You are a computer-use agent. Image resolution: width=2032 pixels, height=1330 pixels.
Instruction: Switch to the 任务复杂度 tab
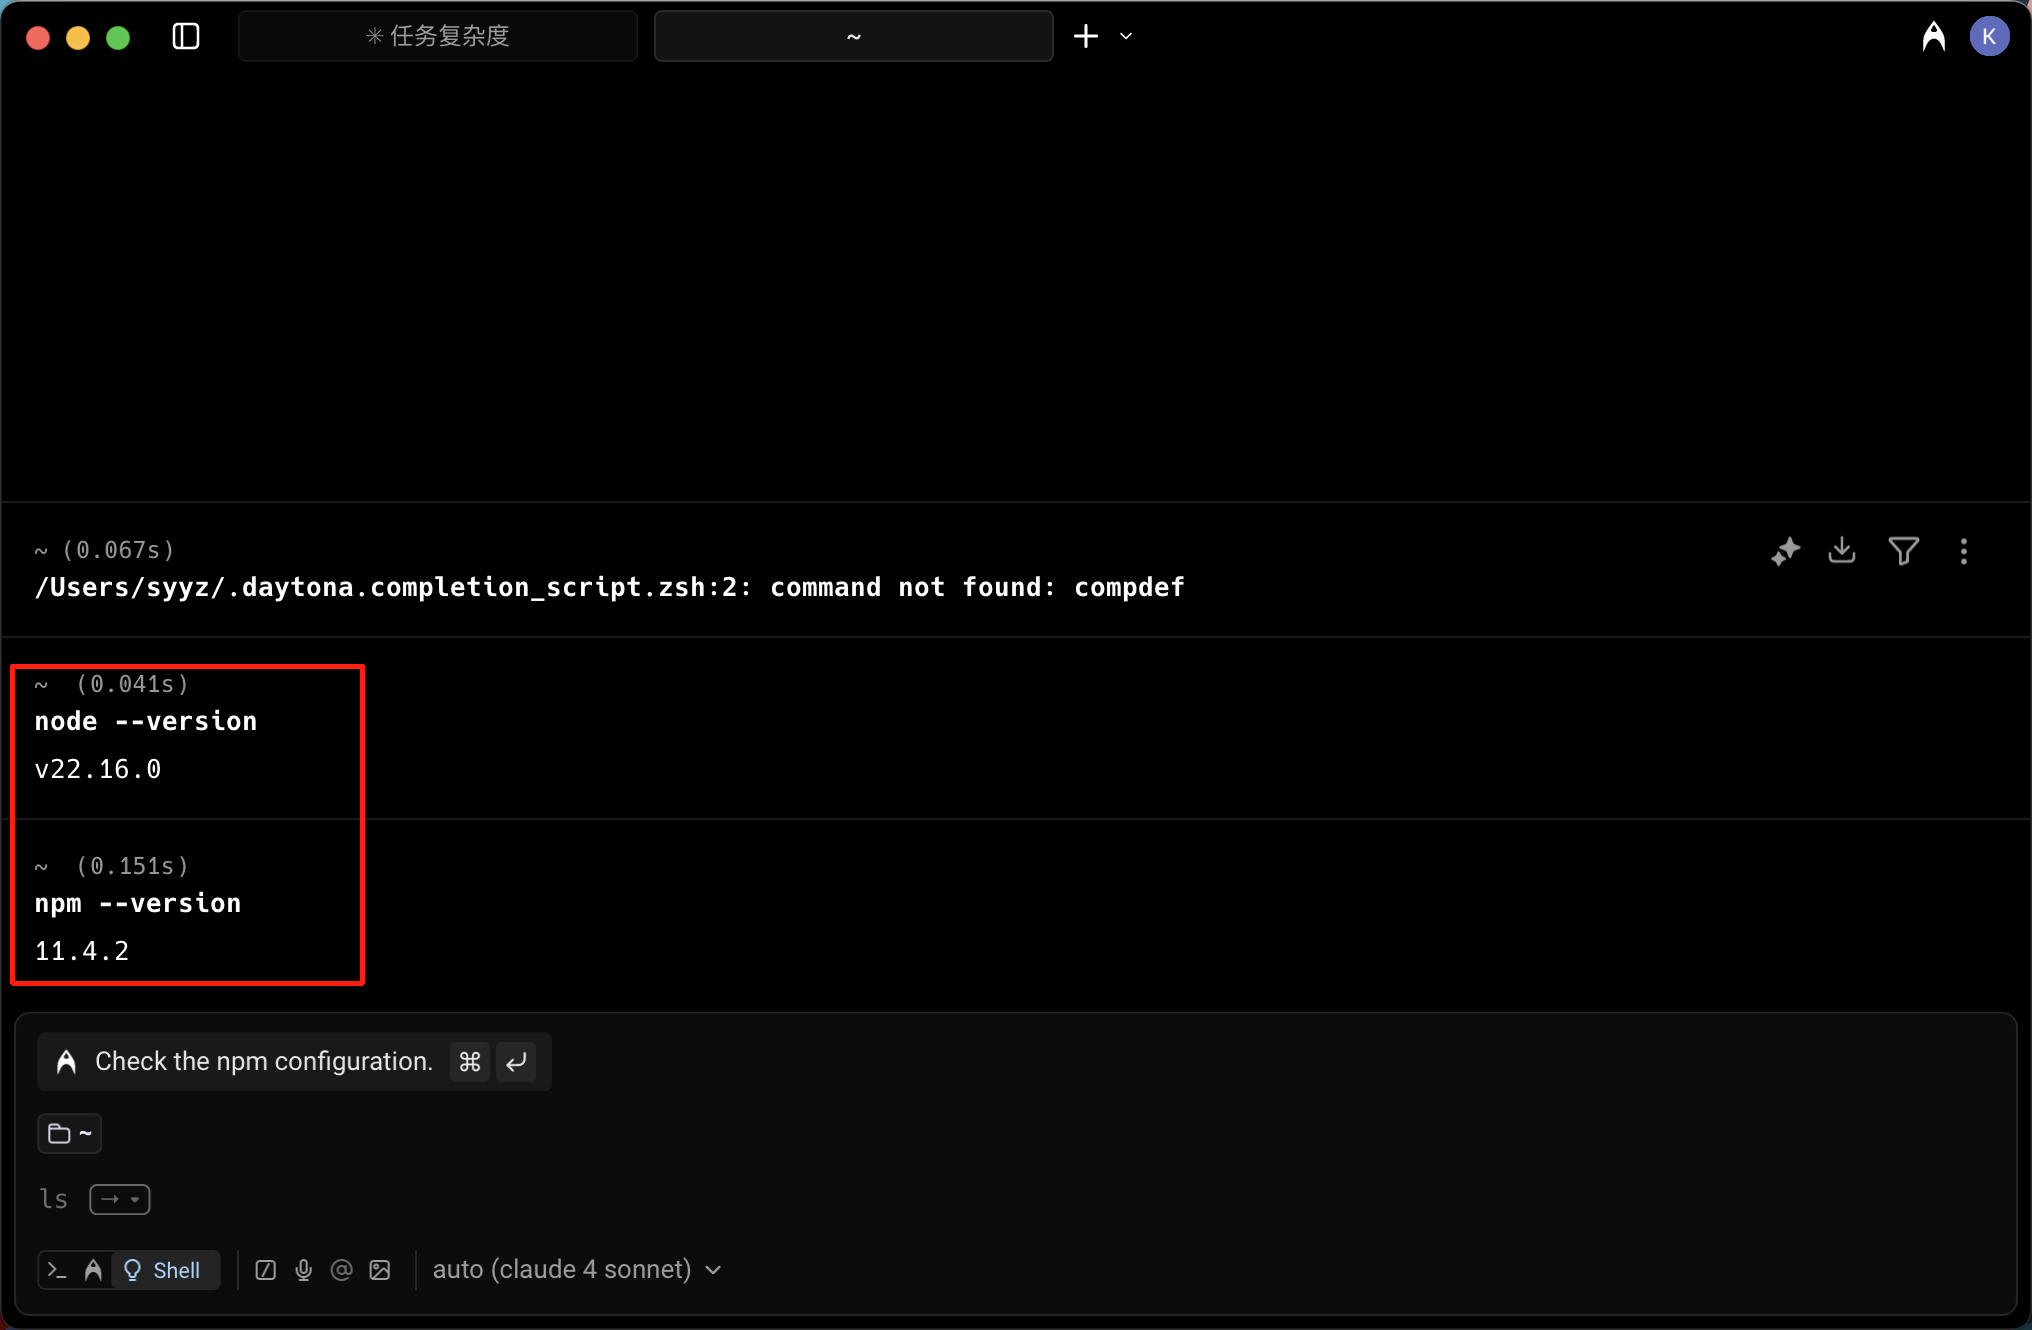coord(438,37)
